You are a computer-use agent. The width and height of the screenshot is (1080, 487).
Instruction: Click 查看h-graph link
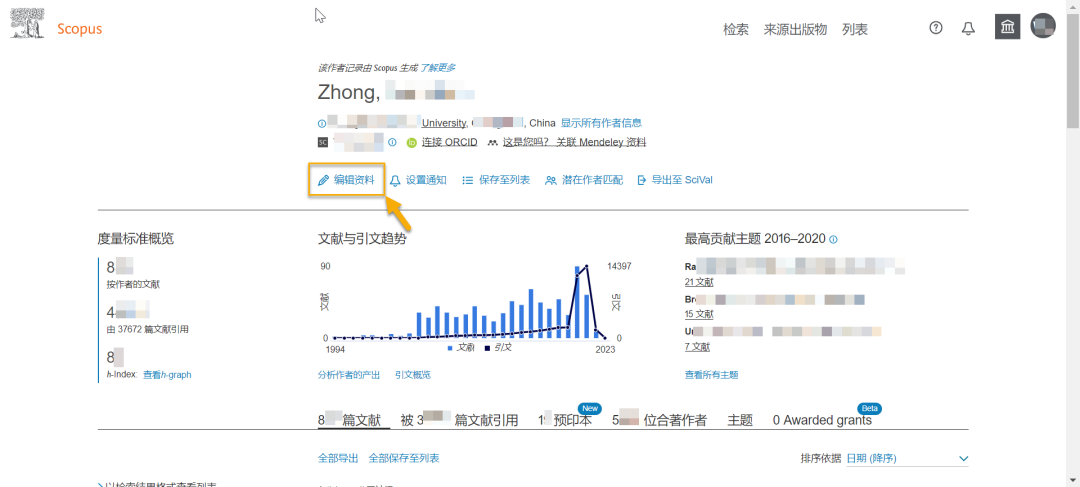[167, 375]
